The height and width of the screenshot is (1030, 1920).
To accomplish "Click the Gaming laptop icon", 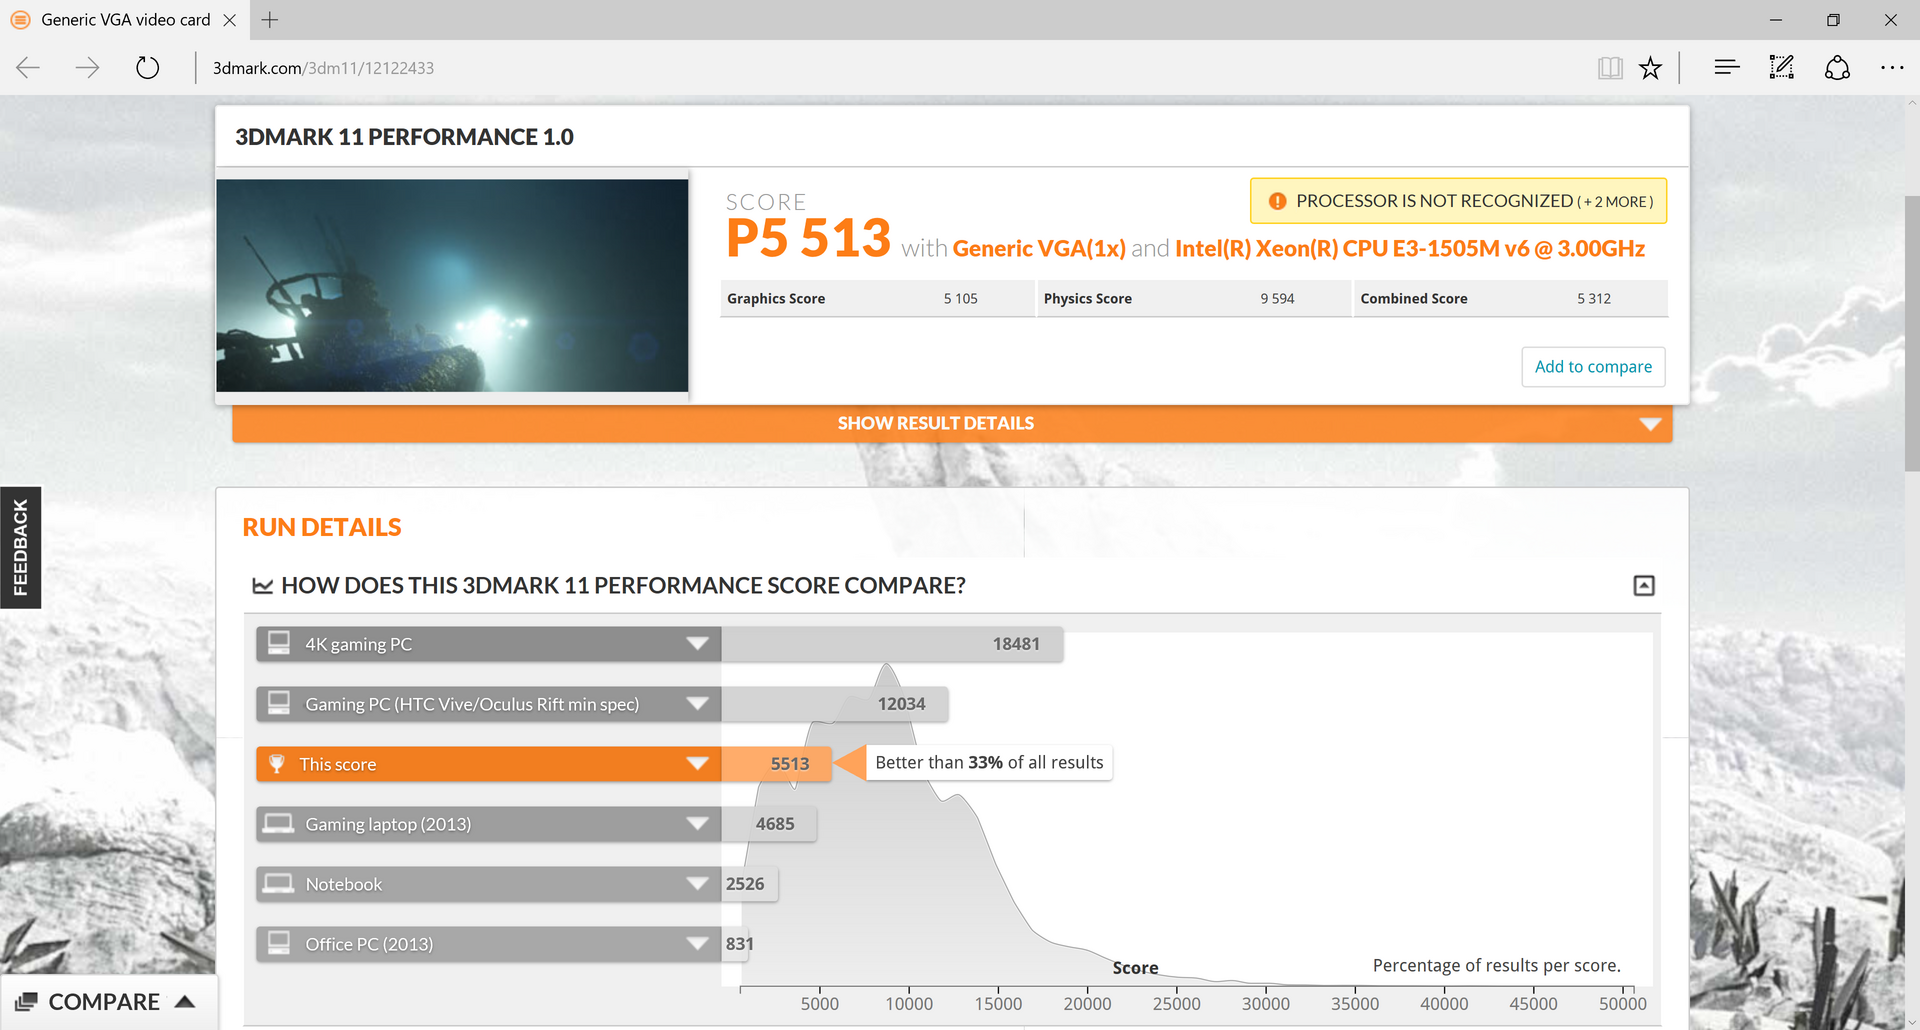I will tap(279, 823).
